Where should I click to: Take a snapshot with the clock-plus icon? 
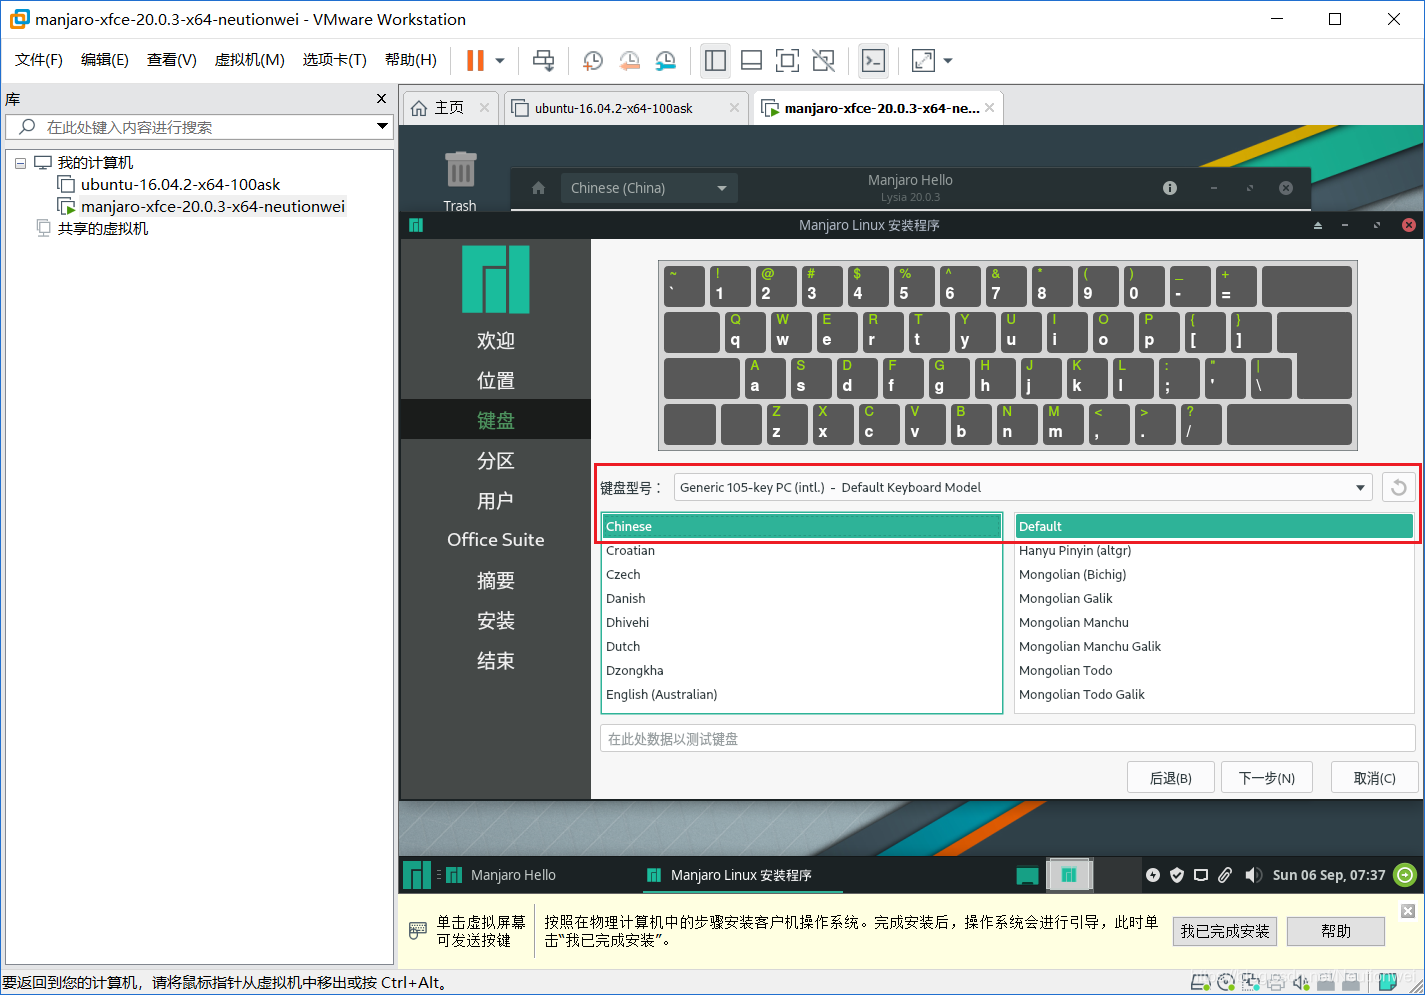[592, 61]
